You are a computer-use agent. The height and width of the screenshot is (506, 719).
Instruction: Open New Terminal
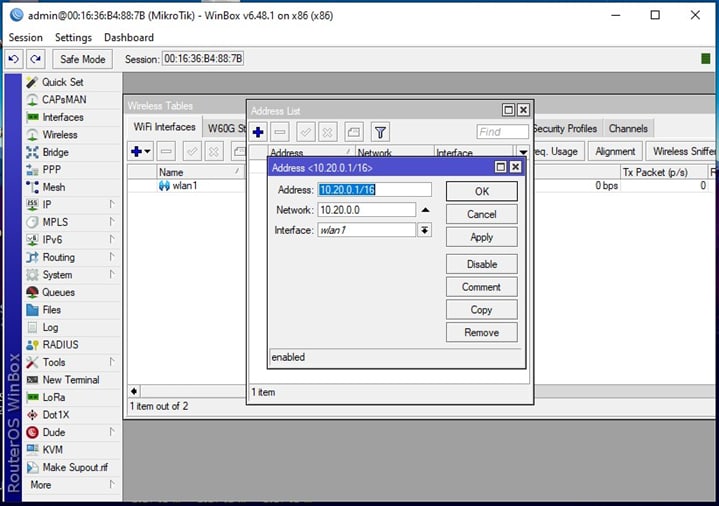(x=71, y=380)
